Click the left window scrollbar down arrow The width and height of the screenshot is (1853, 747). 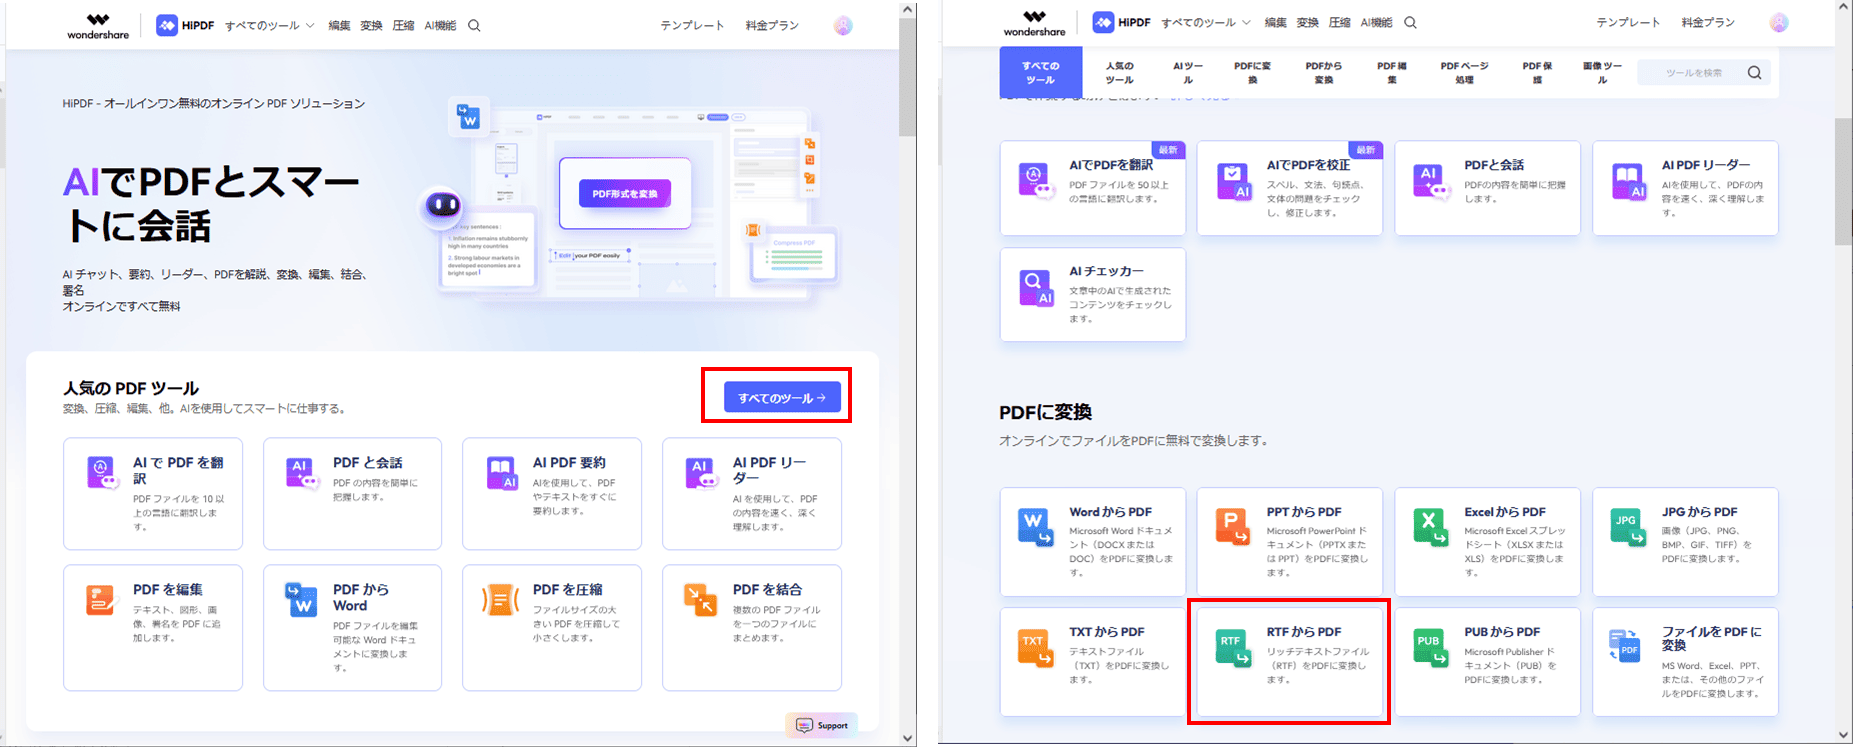click(x=907, y=738)
